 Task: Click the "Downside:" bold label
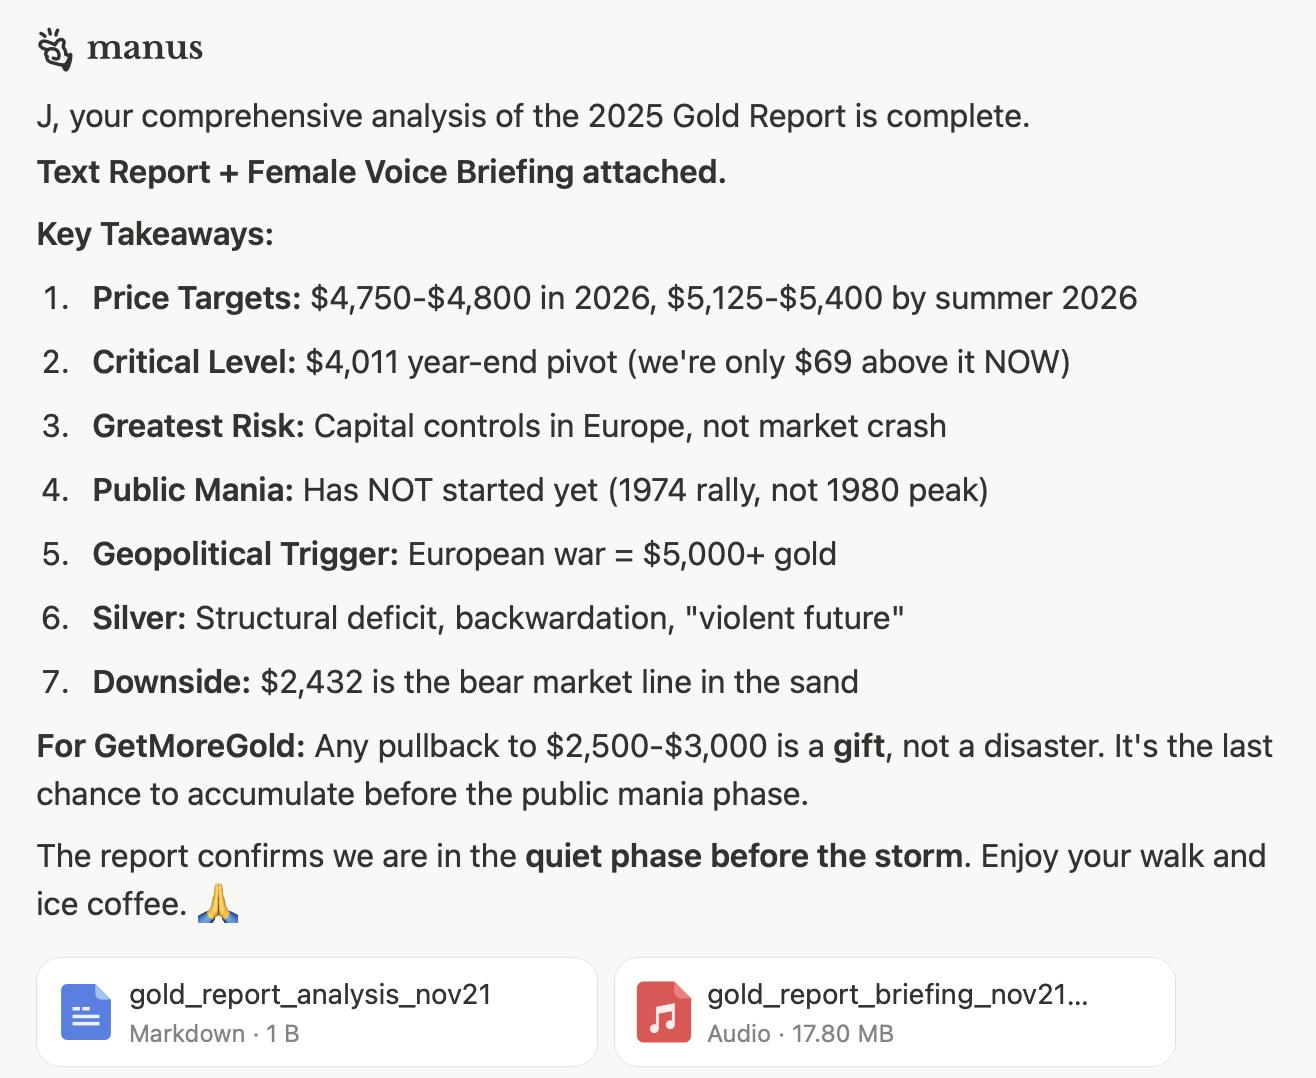coord(171,682)
